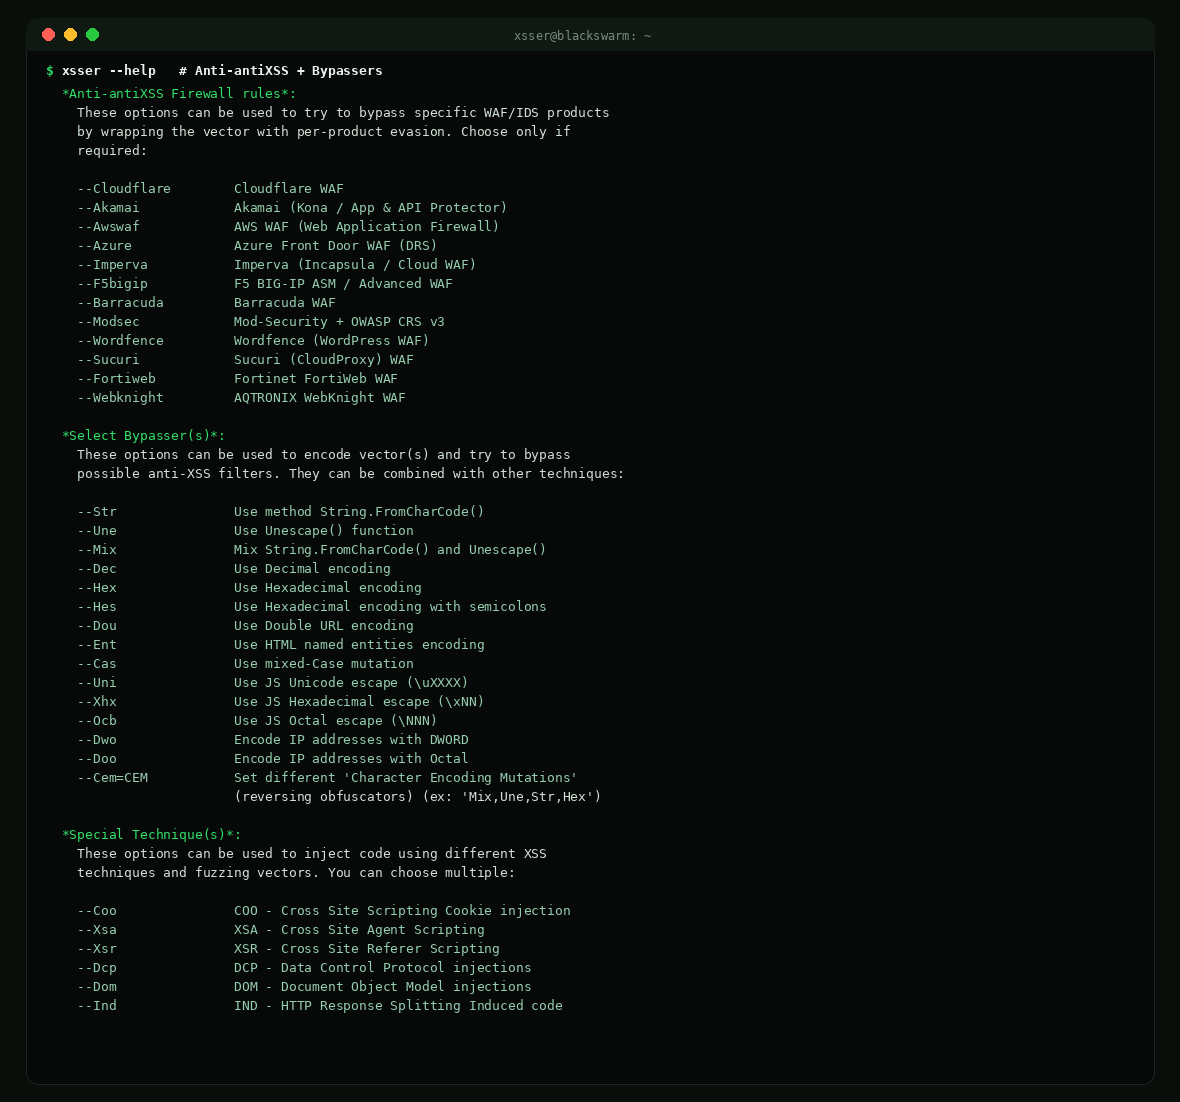Click 'DOM - Document Object Model injections' description
The height and width of the screenshot is (1102, 1180).
point(382,987)
